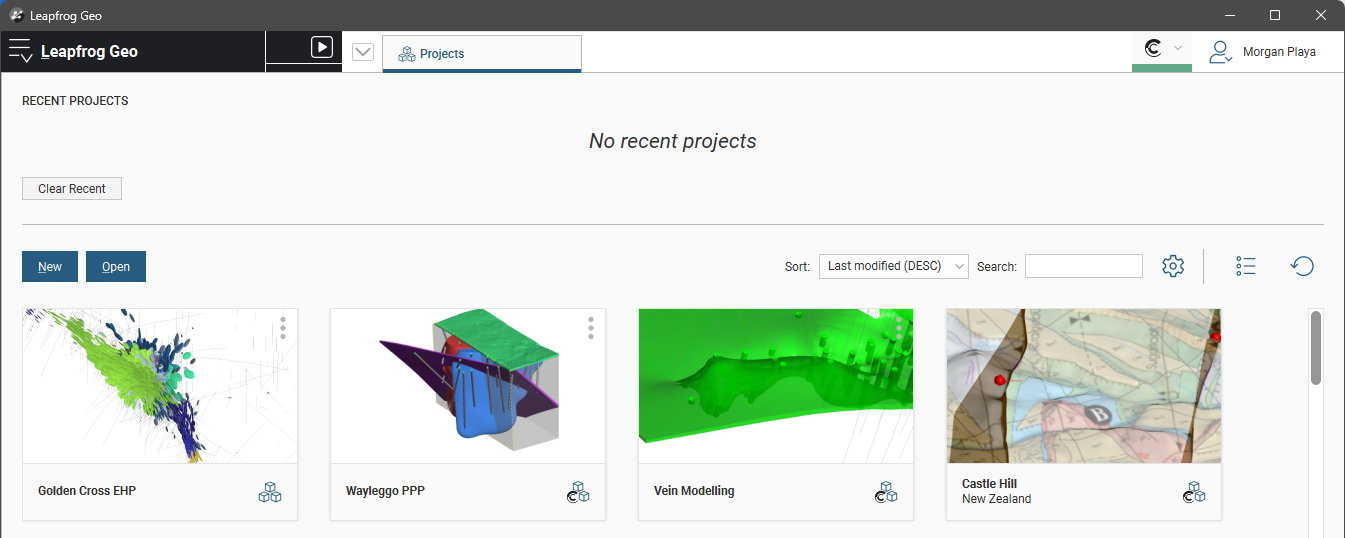The image size is (1345, 538).
Task: Open Morgan Playa user account menu
Action: tap(1262, 52)
